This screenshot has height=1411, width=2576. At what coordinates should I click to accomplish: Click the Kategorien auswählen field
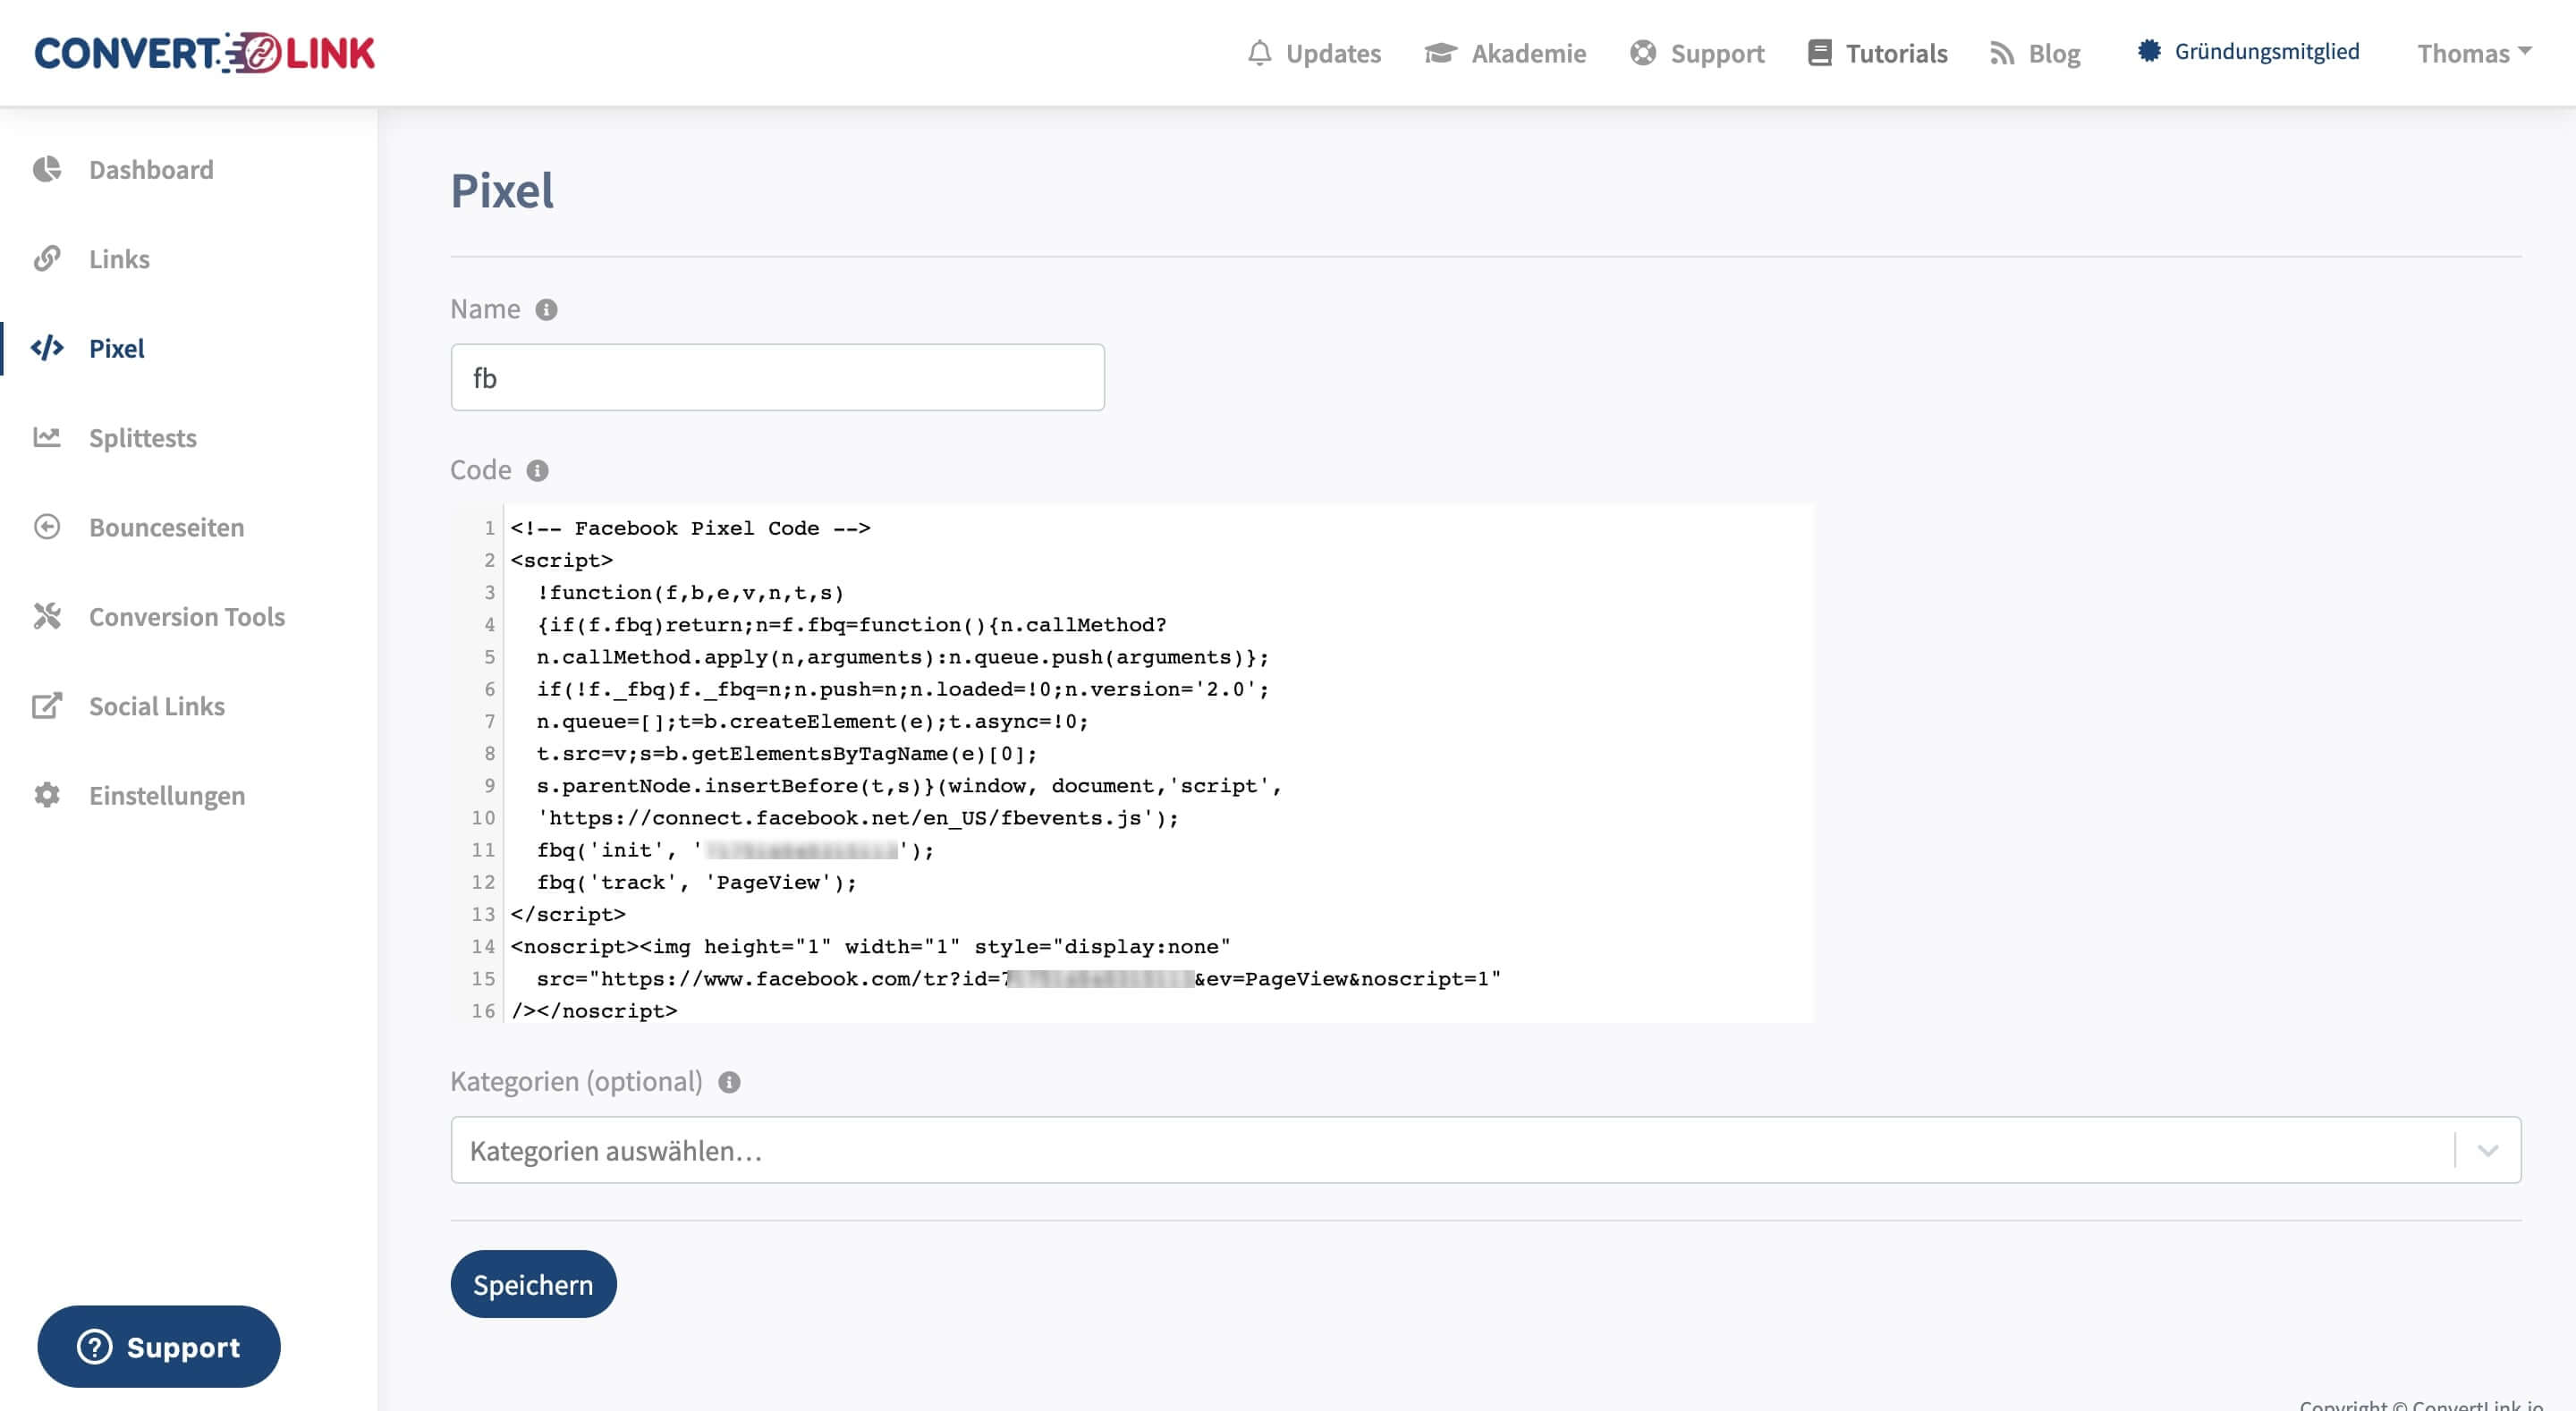pos(1485,1150)
